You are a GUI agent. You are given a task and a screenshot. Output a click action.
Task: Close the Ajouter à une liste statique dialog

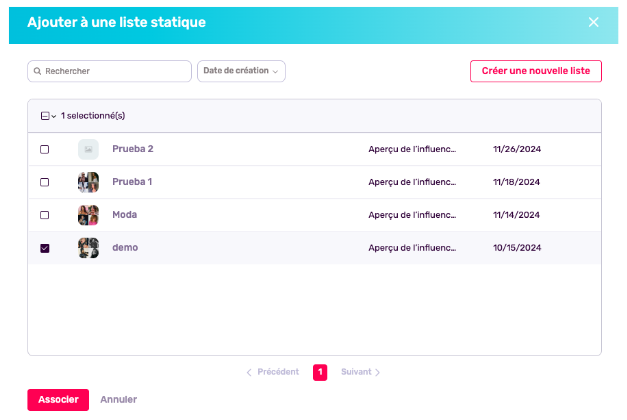pos(593,22)
